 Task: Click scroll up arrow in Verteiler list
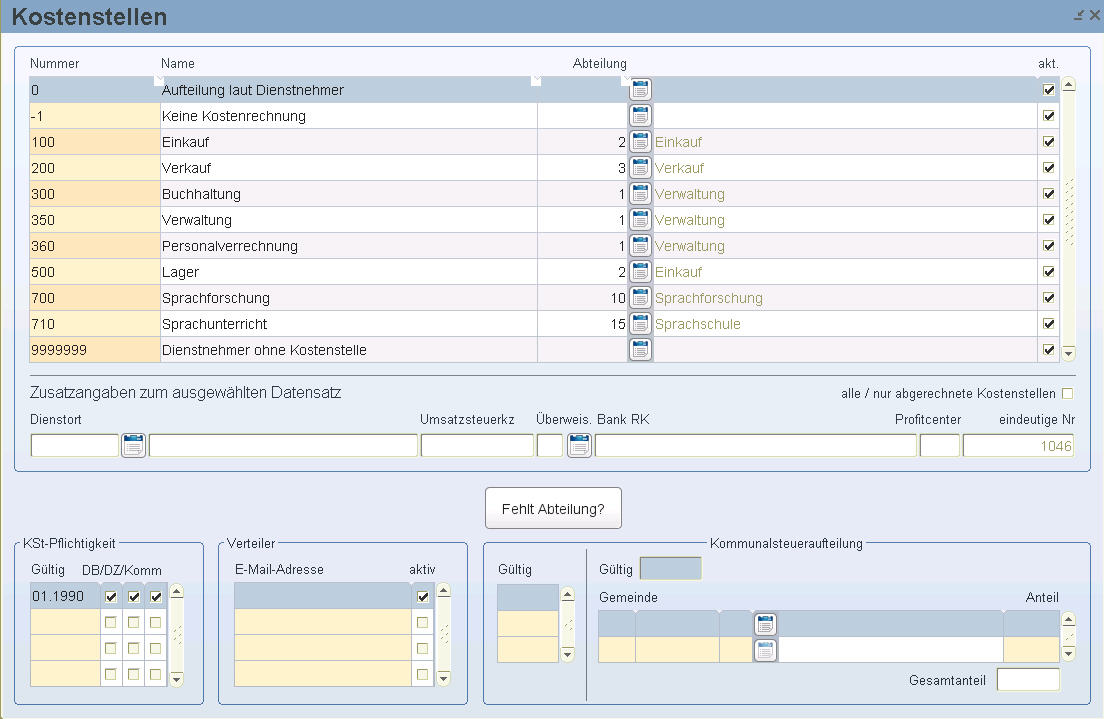coord(443,590)
